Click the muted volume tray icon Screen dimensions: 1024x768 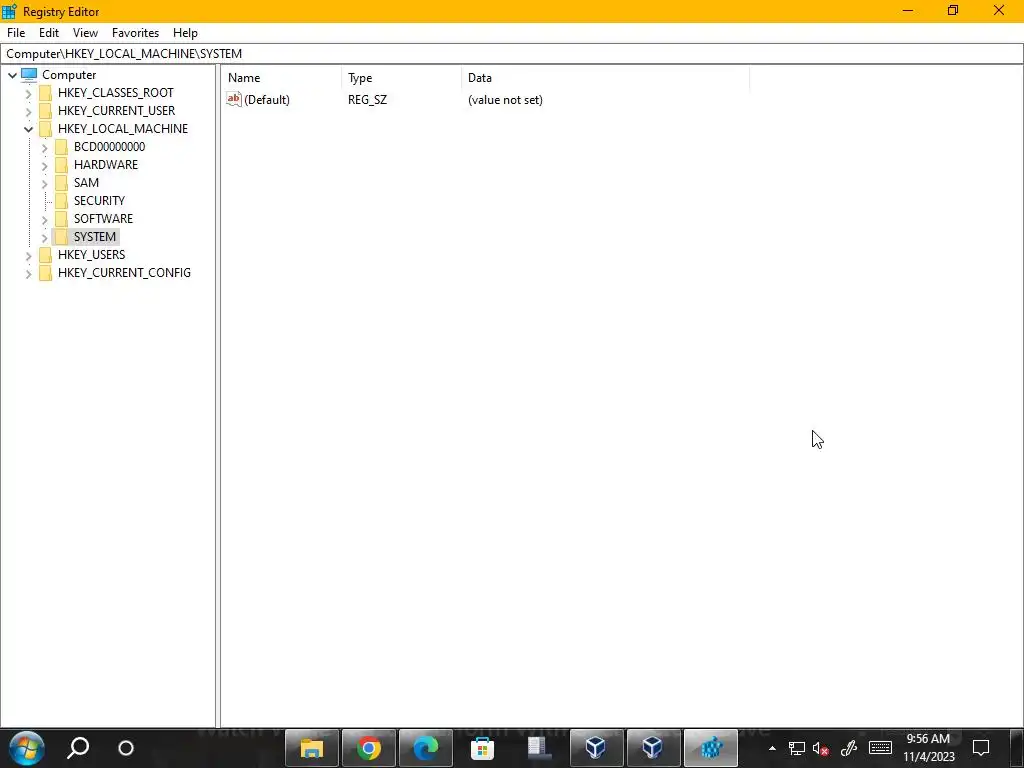click(x=821, y=748)
